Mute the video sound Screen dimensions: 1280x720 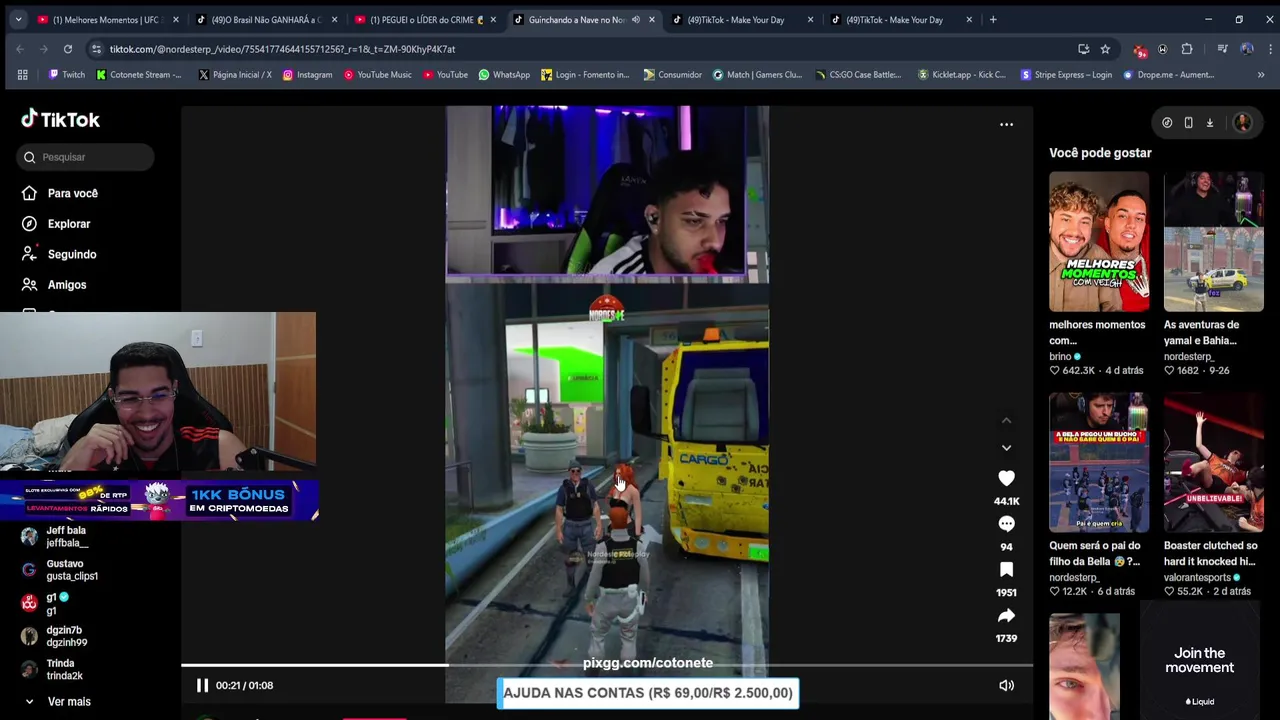click(x=1006, y=685)
